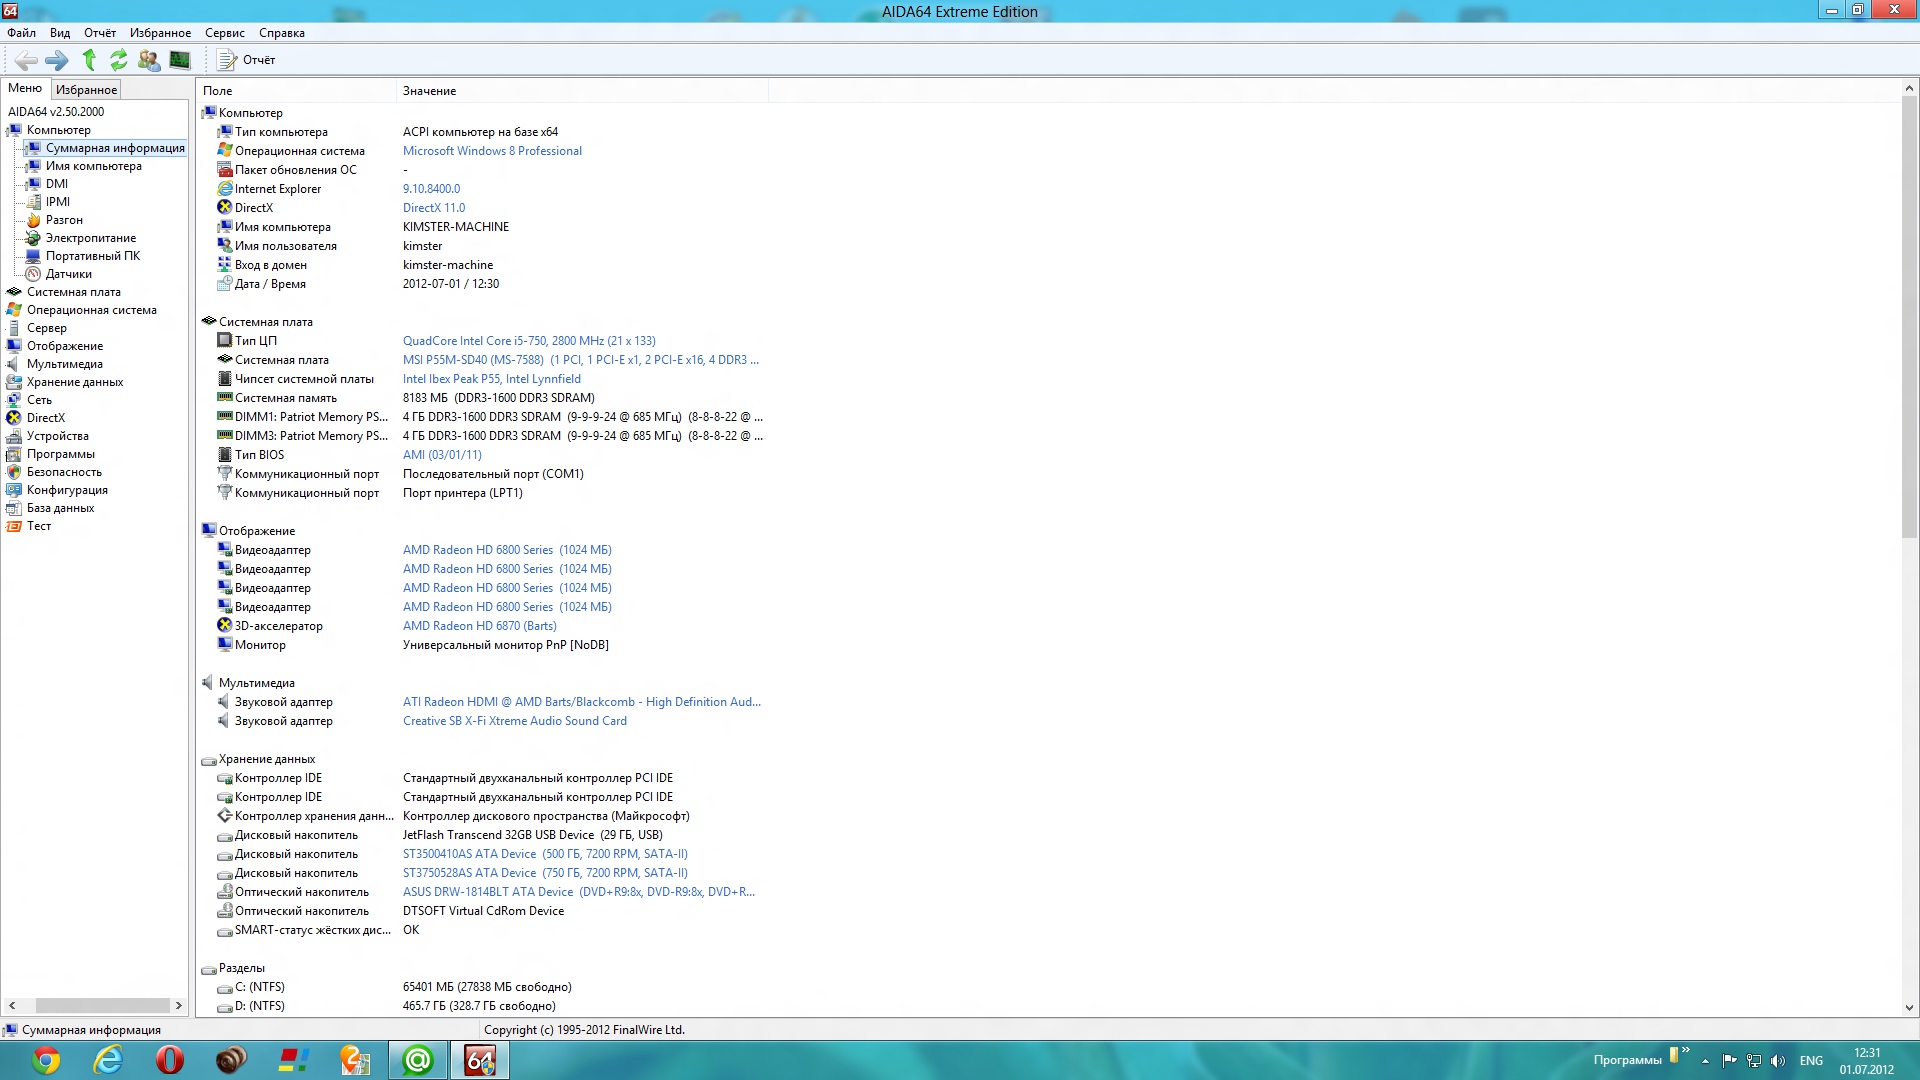Select Сервер in the sidebar tree

[46, 328]
